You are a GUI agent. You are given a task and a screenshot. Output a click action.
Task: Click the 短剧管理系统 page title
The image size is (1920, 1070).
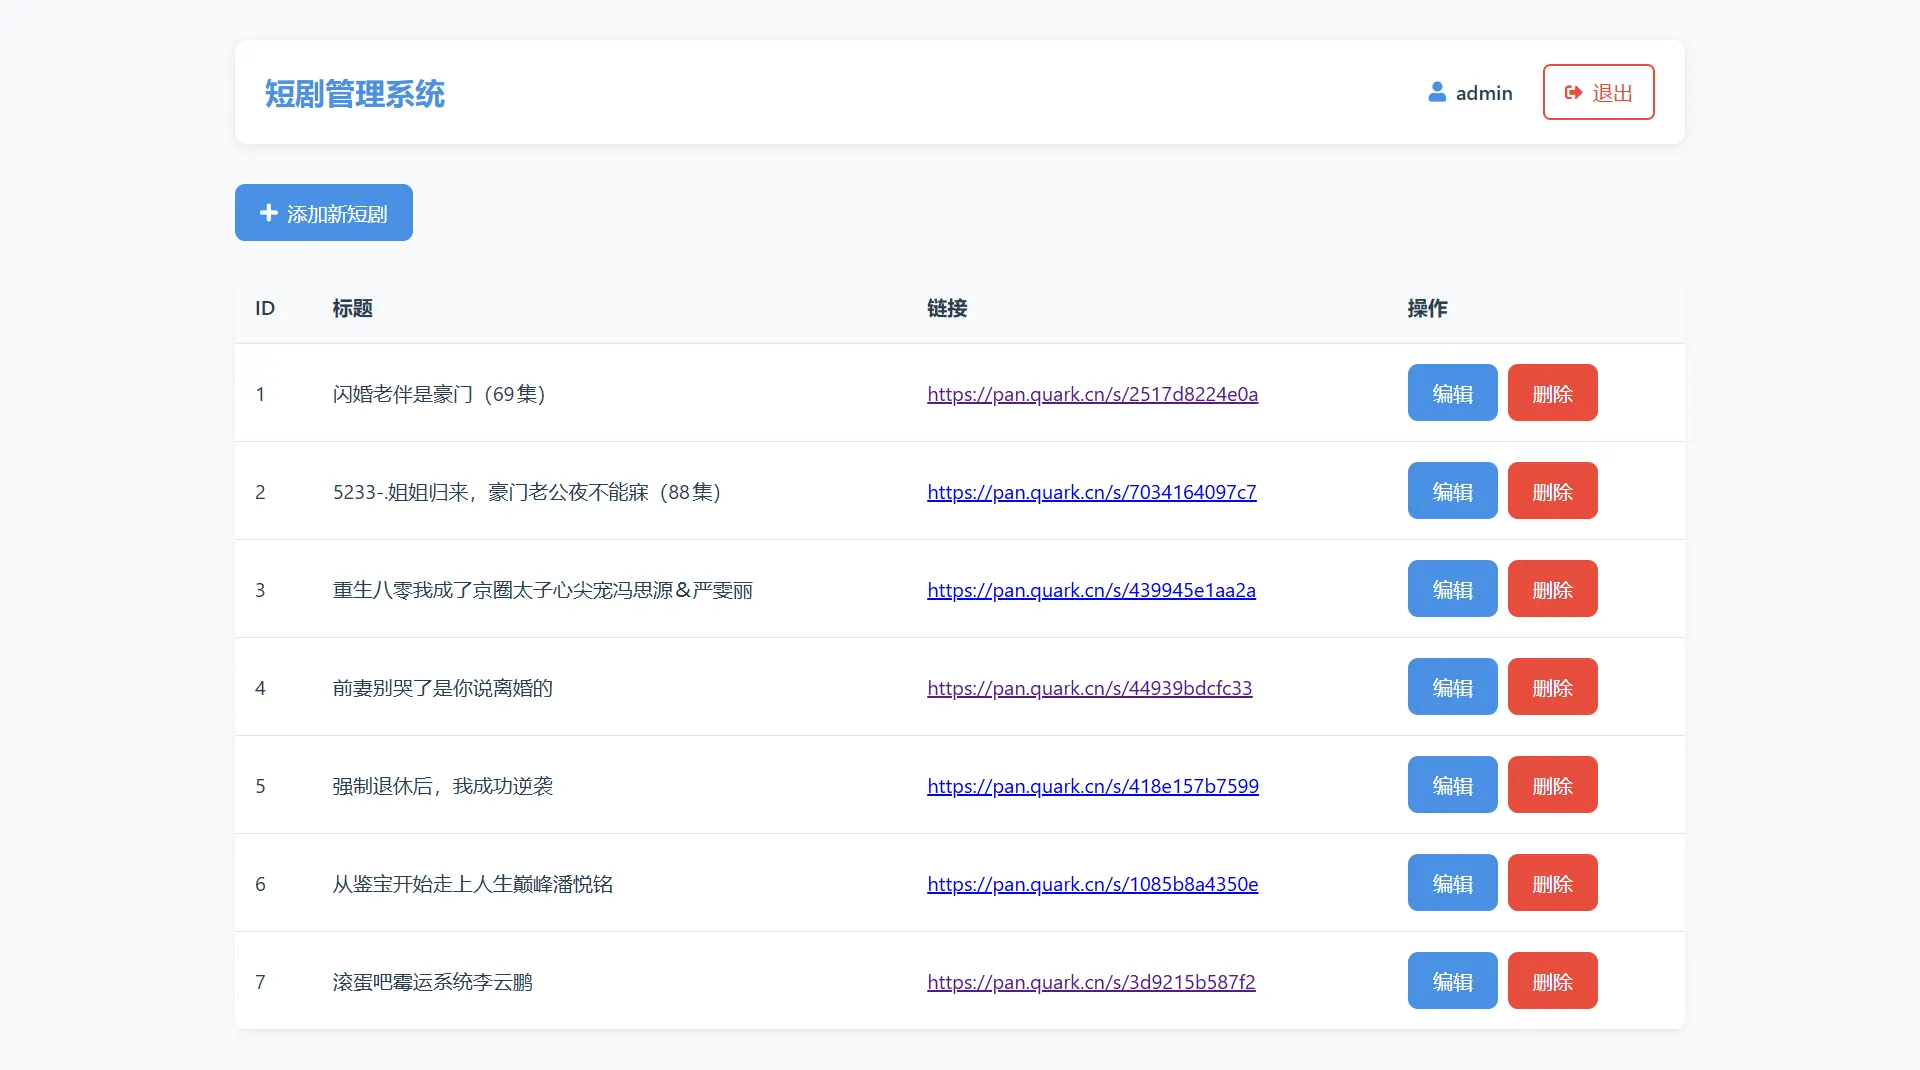(355, 93)
